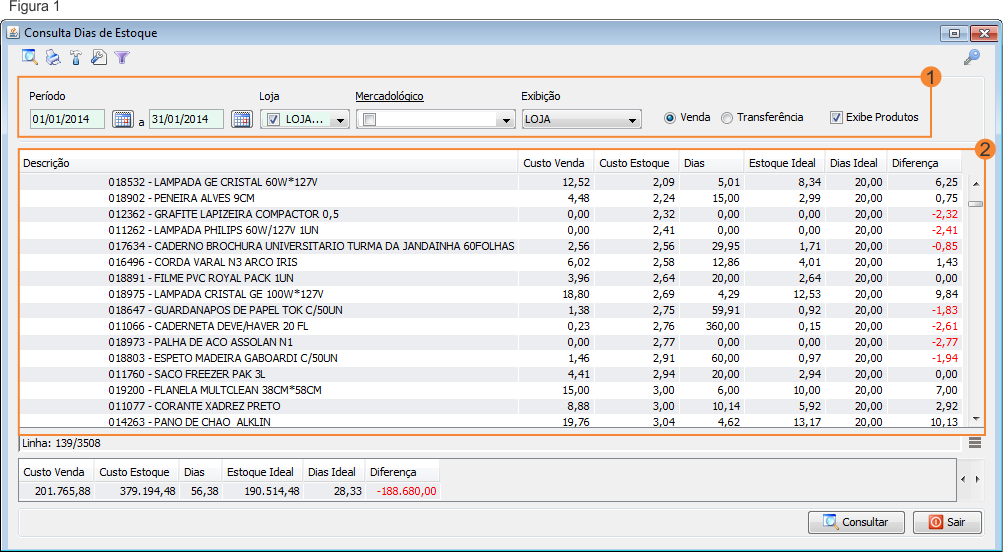The image size is (1003, 552).
Task: Click total Custo Estoque value 379.194,48
Action: click(148, 491)
